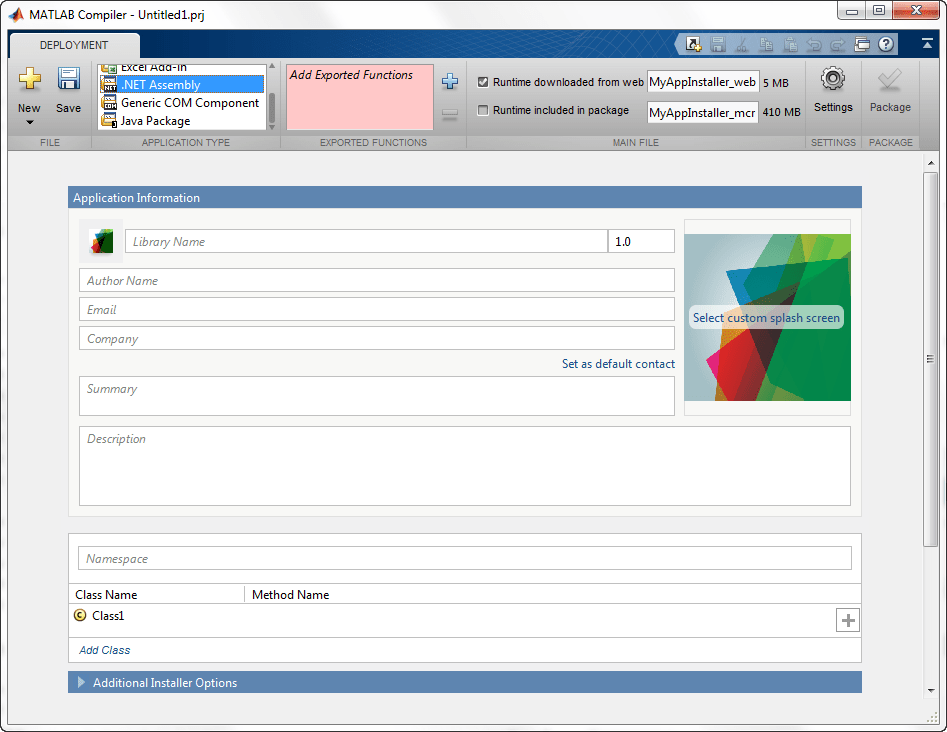Click the minus icon under Exported Functions
The height and width of the screenshot is (732, 947).
point(450,114)
